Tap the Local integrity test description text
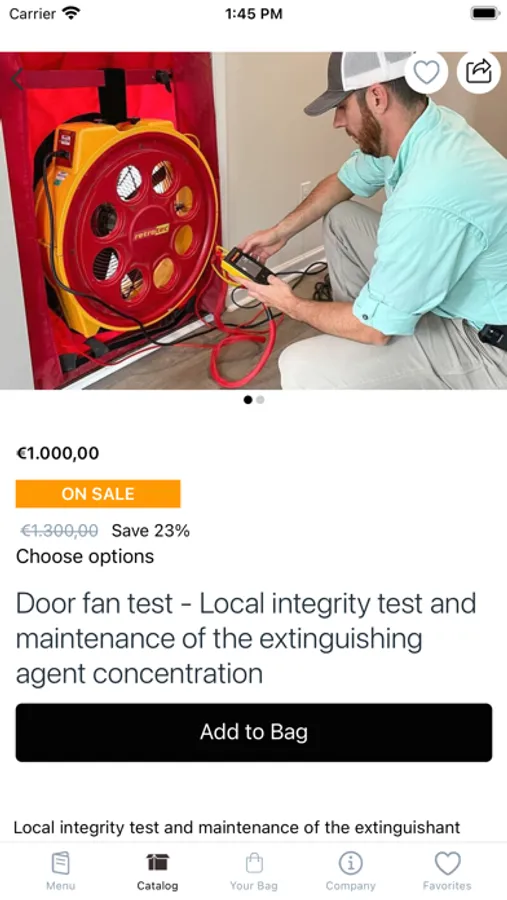The width and height of the screenshot is (507, 900). click(x=237, y=827)
